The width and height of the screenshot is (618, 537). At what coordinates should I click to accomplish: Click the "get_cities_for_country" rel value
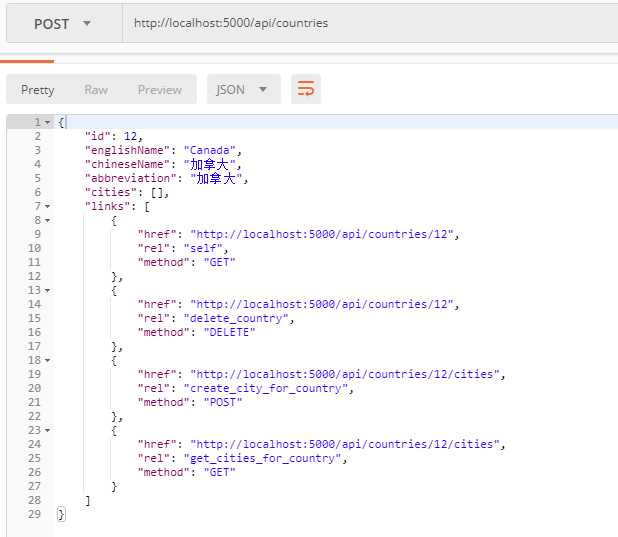(262, 458)
